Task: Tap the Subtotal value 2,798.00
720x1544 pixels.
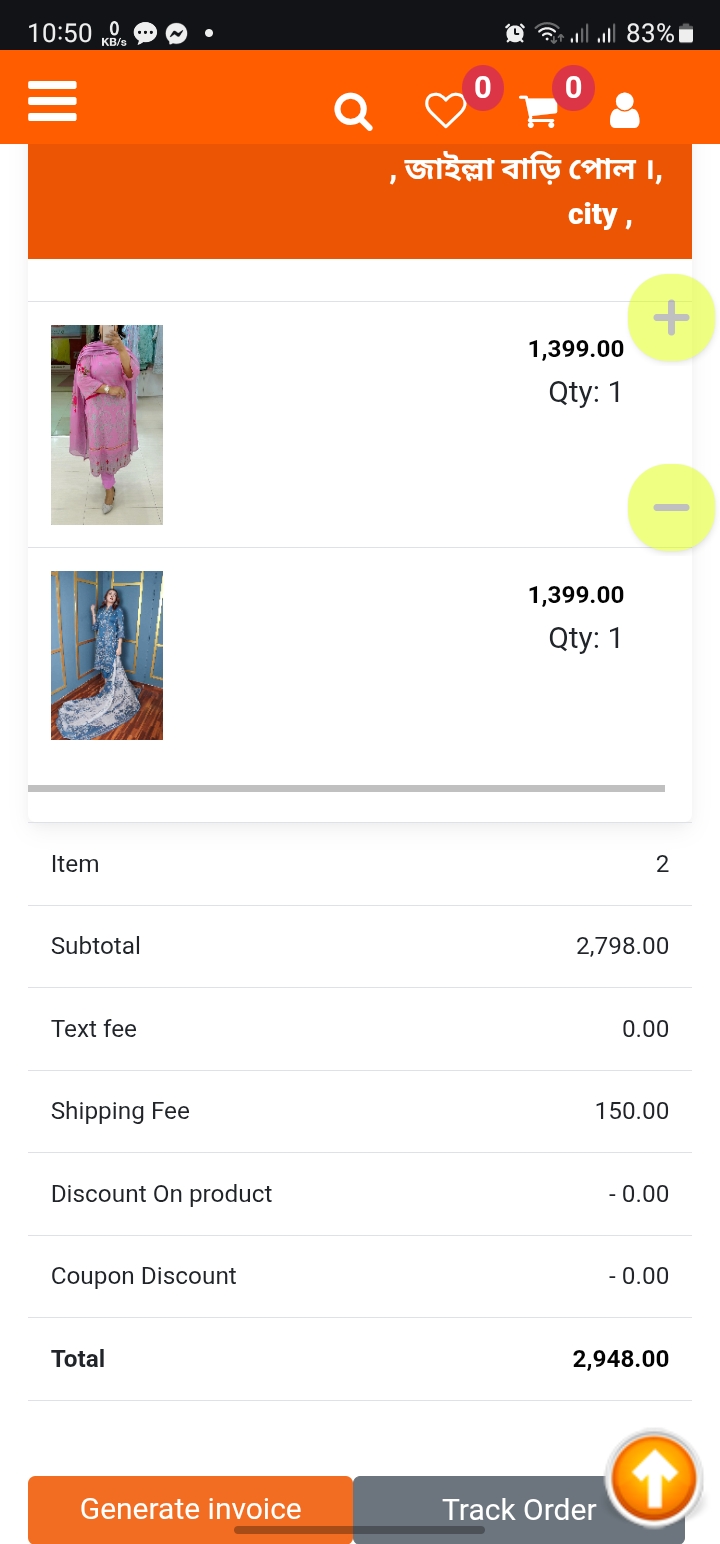Action: (622, 946)
